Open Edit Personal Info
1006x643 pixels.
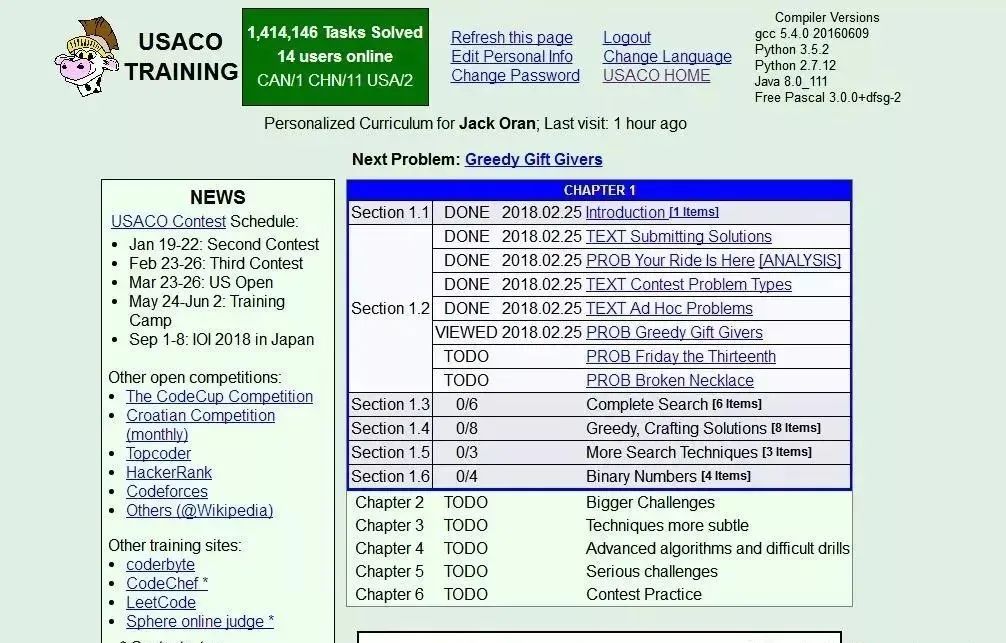pos(511,56)
